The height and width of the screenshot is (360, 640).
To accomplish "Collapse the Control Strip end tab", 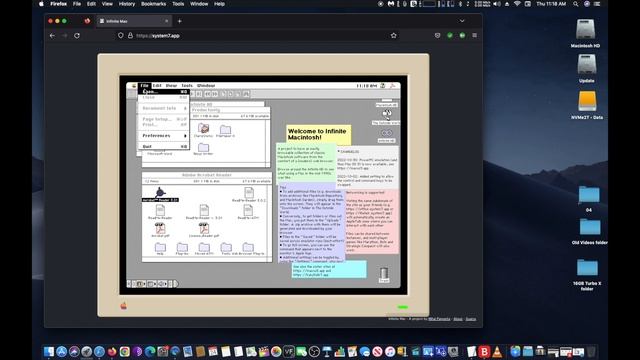I will 176,284.
